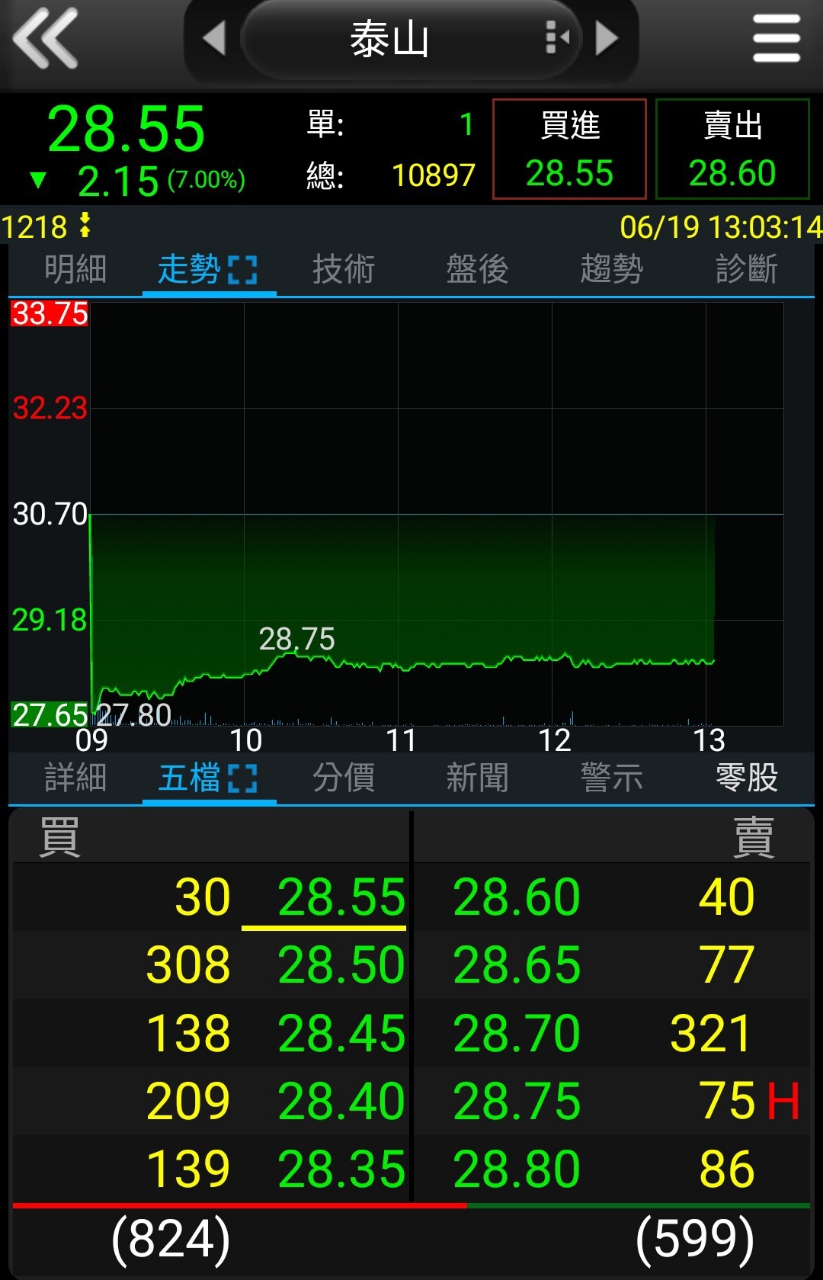Open the 分價 tab
This screenshot has width=823, height=1280.
click(344, 778)
